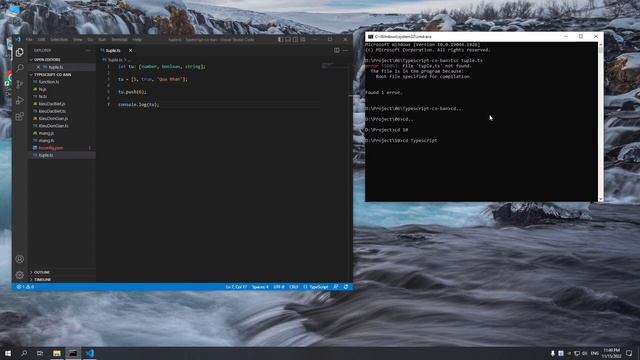
Task: Open the Accounts icon in VS Code
Action: click(x=20, y=259)
